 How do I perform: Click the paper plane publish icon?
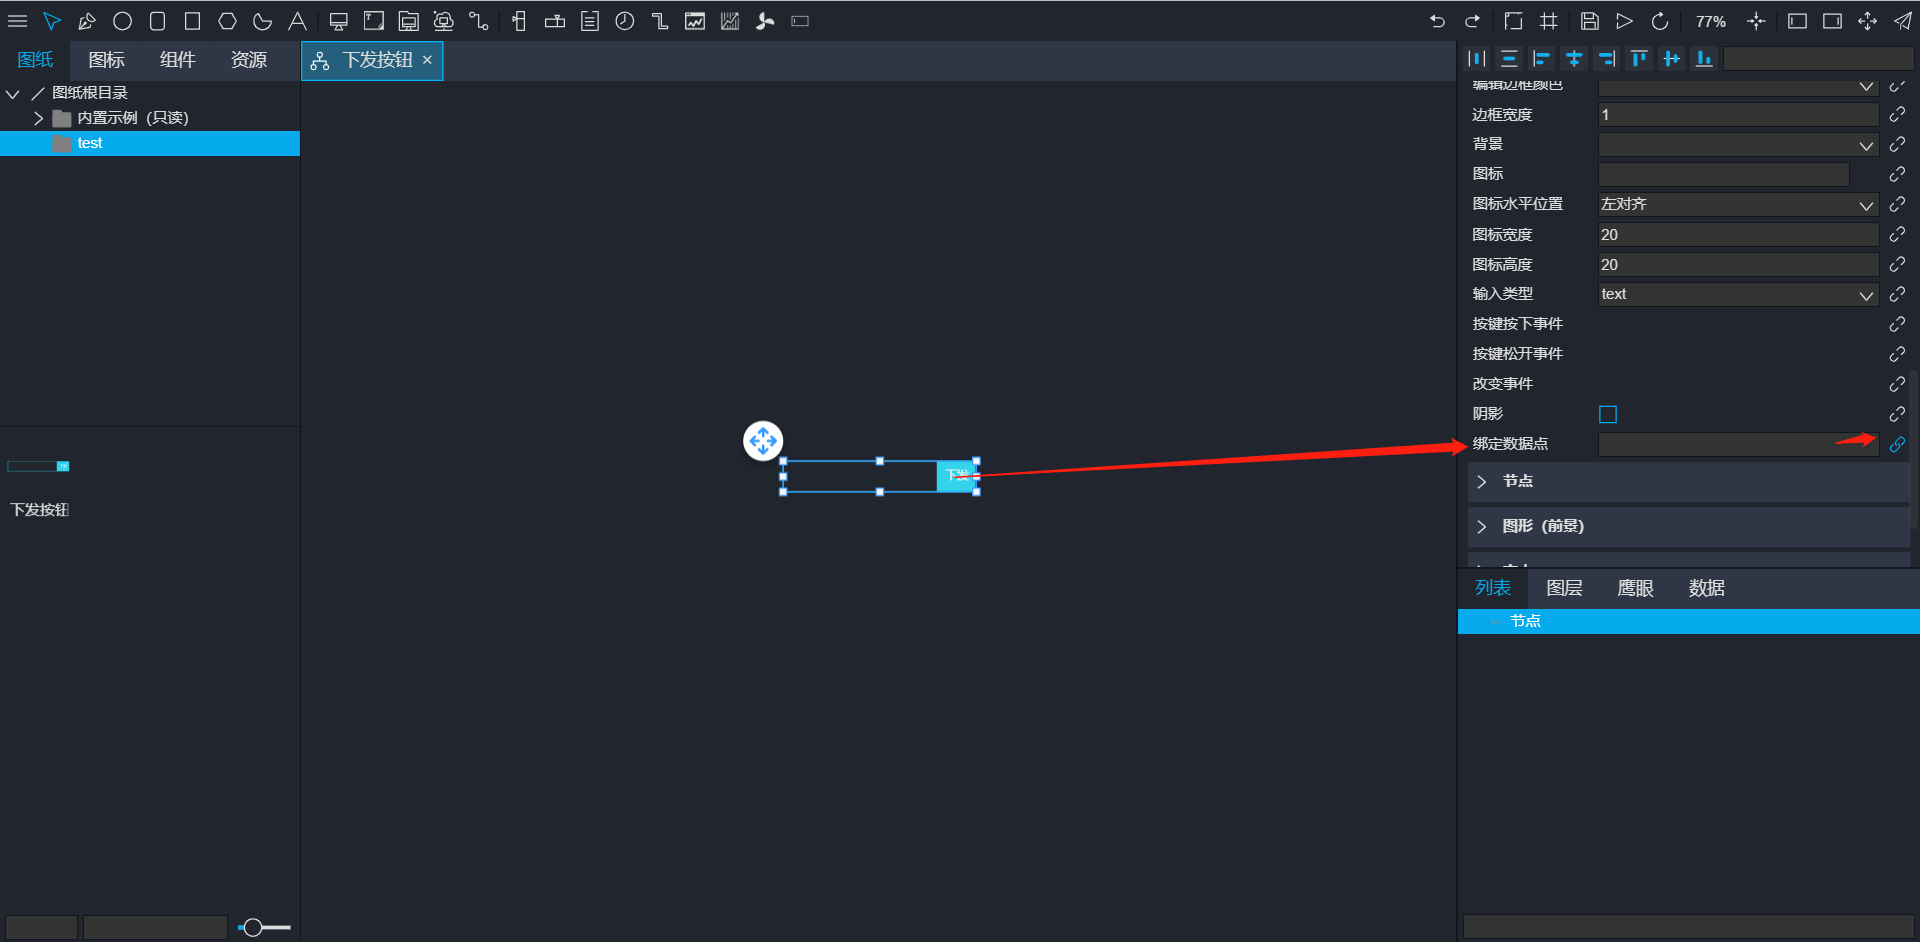pyautogui.click(x=1902, y=21)
